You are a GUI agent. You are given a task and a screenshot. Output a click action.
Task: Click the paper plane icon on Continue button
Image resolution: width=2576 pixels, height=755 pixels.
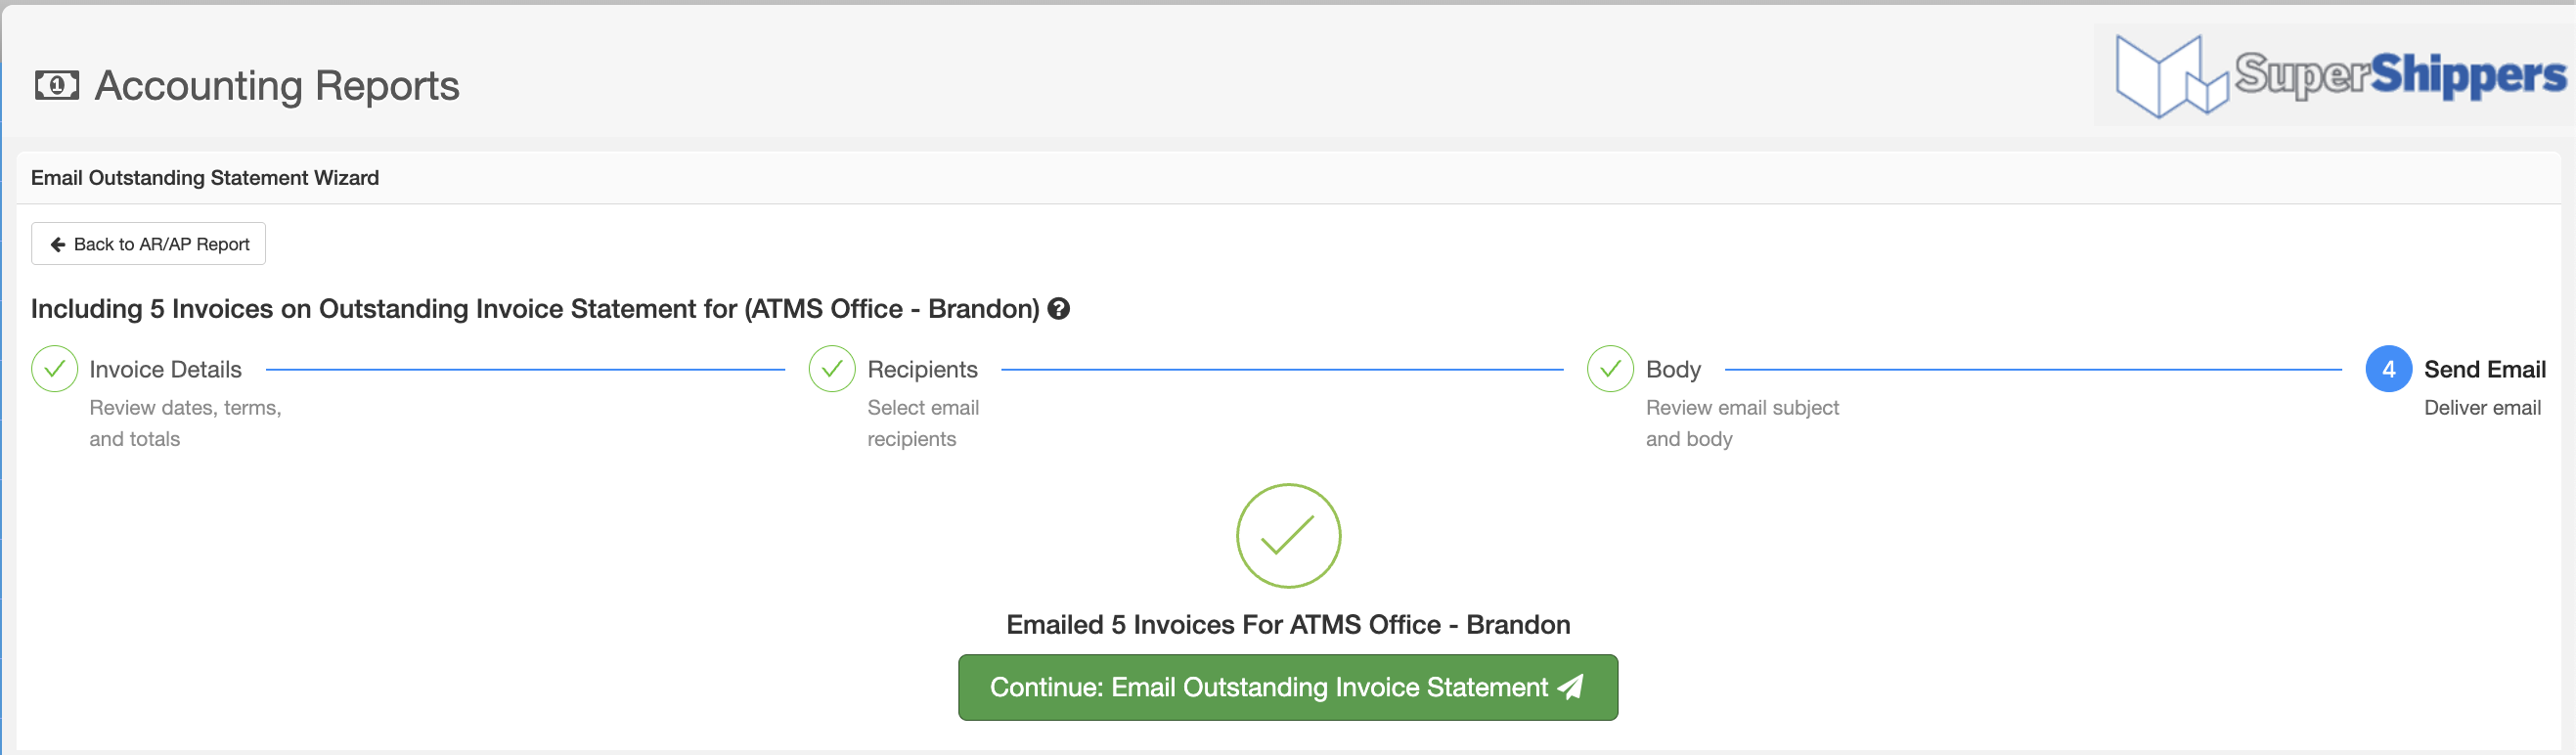[x=1571, y=687]
